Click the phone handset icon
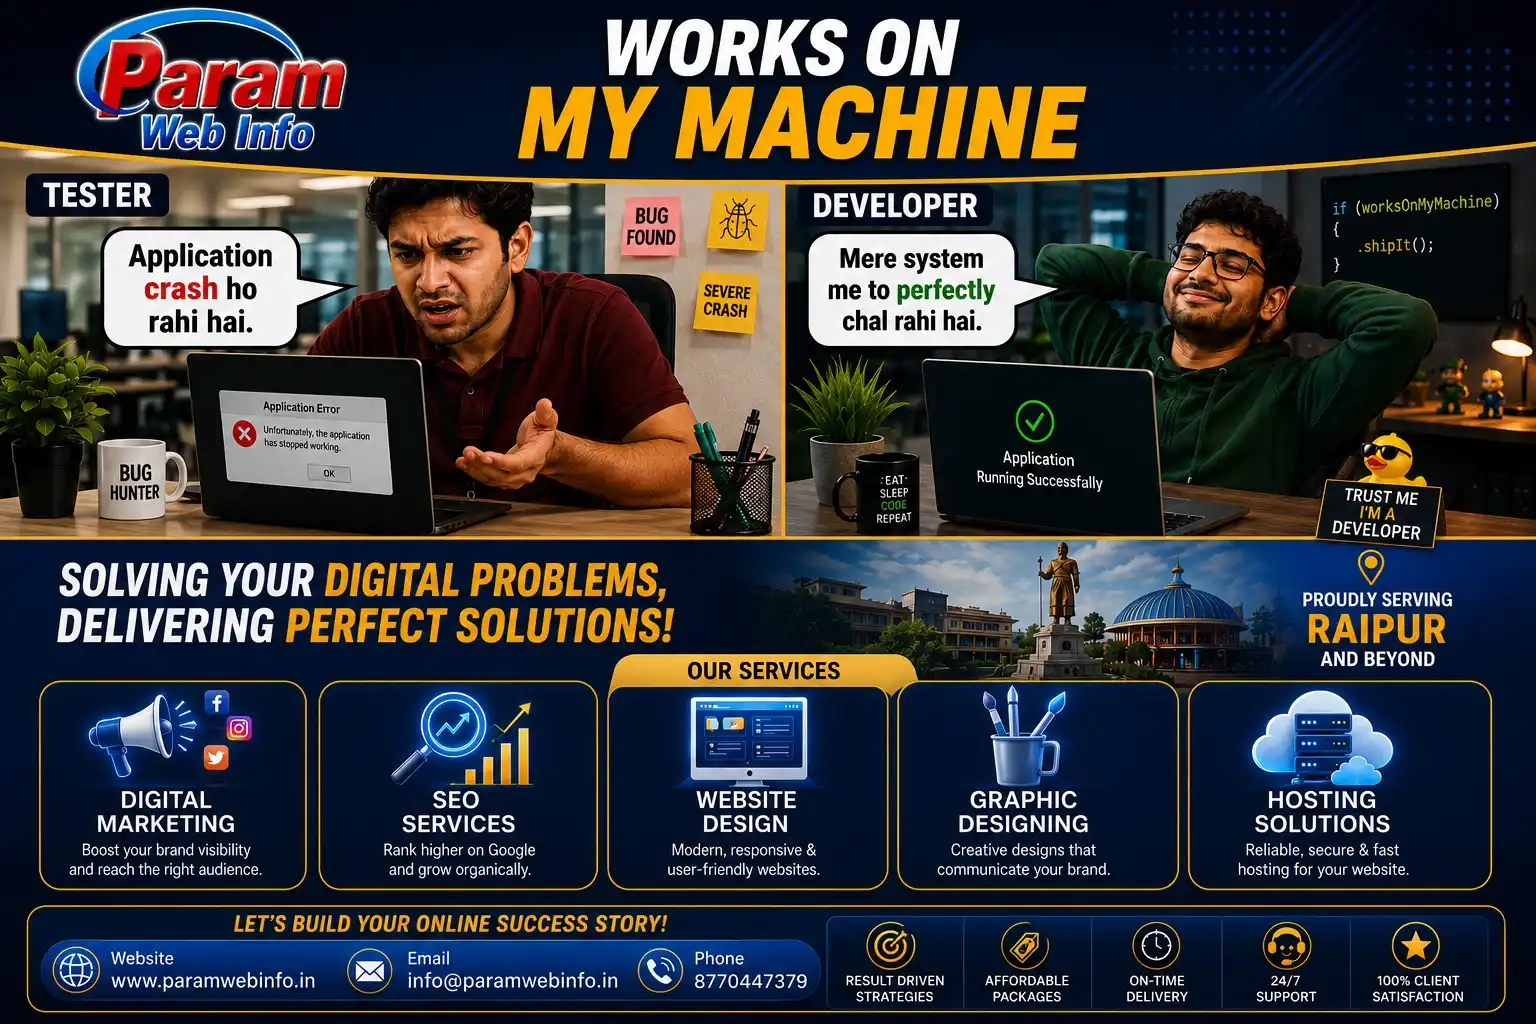 point(660,970)
